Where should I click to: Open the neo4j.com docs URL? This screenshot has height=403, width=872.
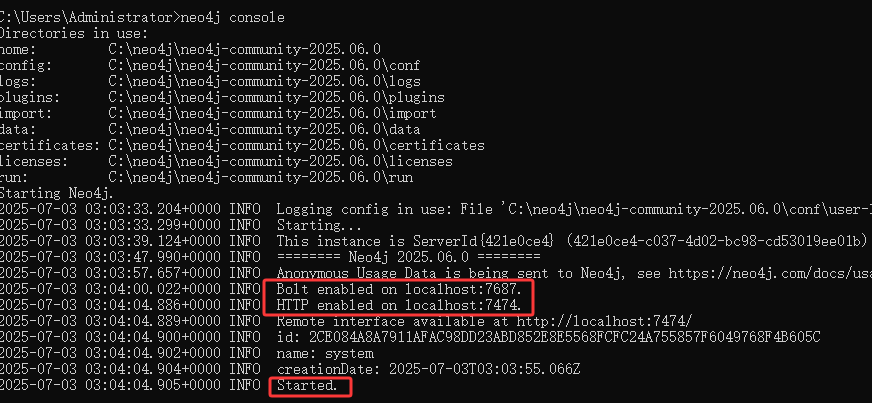coord(770,274)
